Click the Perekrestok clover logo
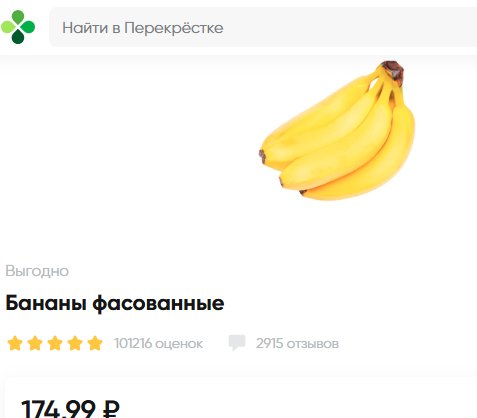477x418 pixels. coord(18,27)
